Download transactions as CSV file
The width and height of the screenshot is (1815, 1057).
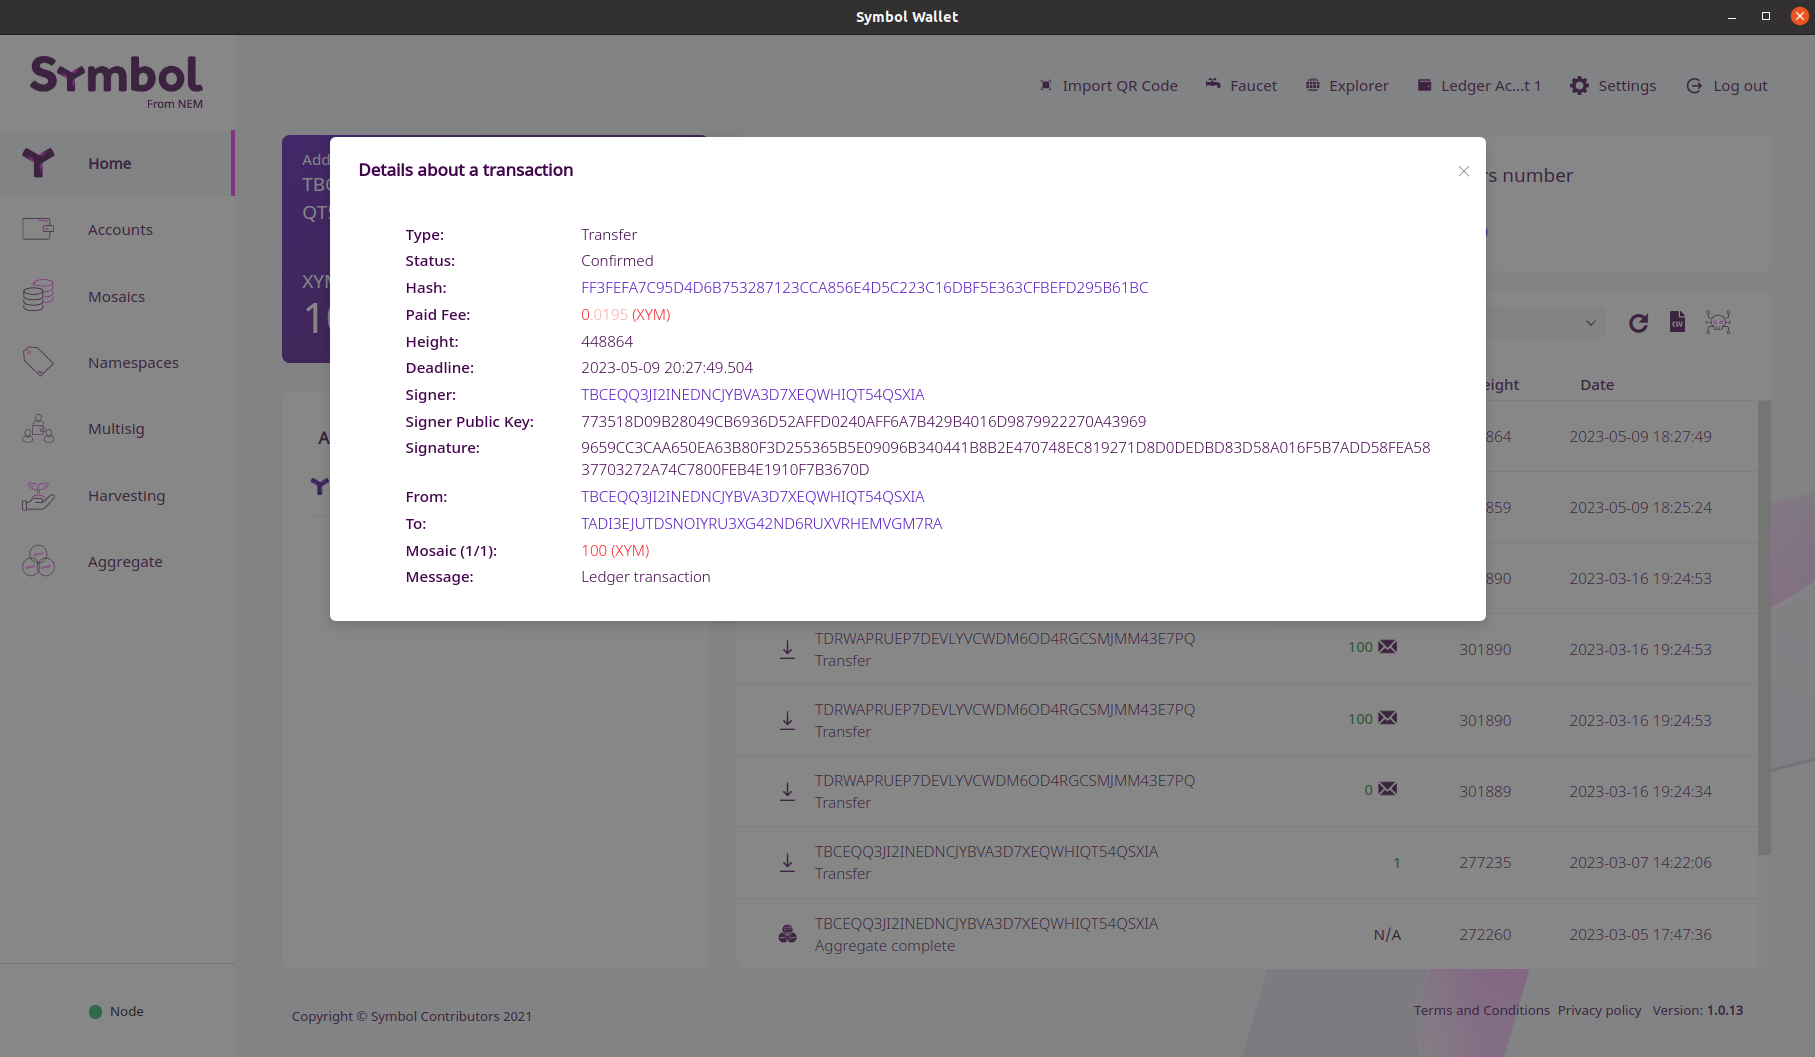coord(1677,322)
